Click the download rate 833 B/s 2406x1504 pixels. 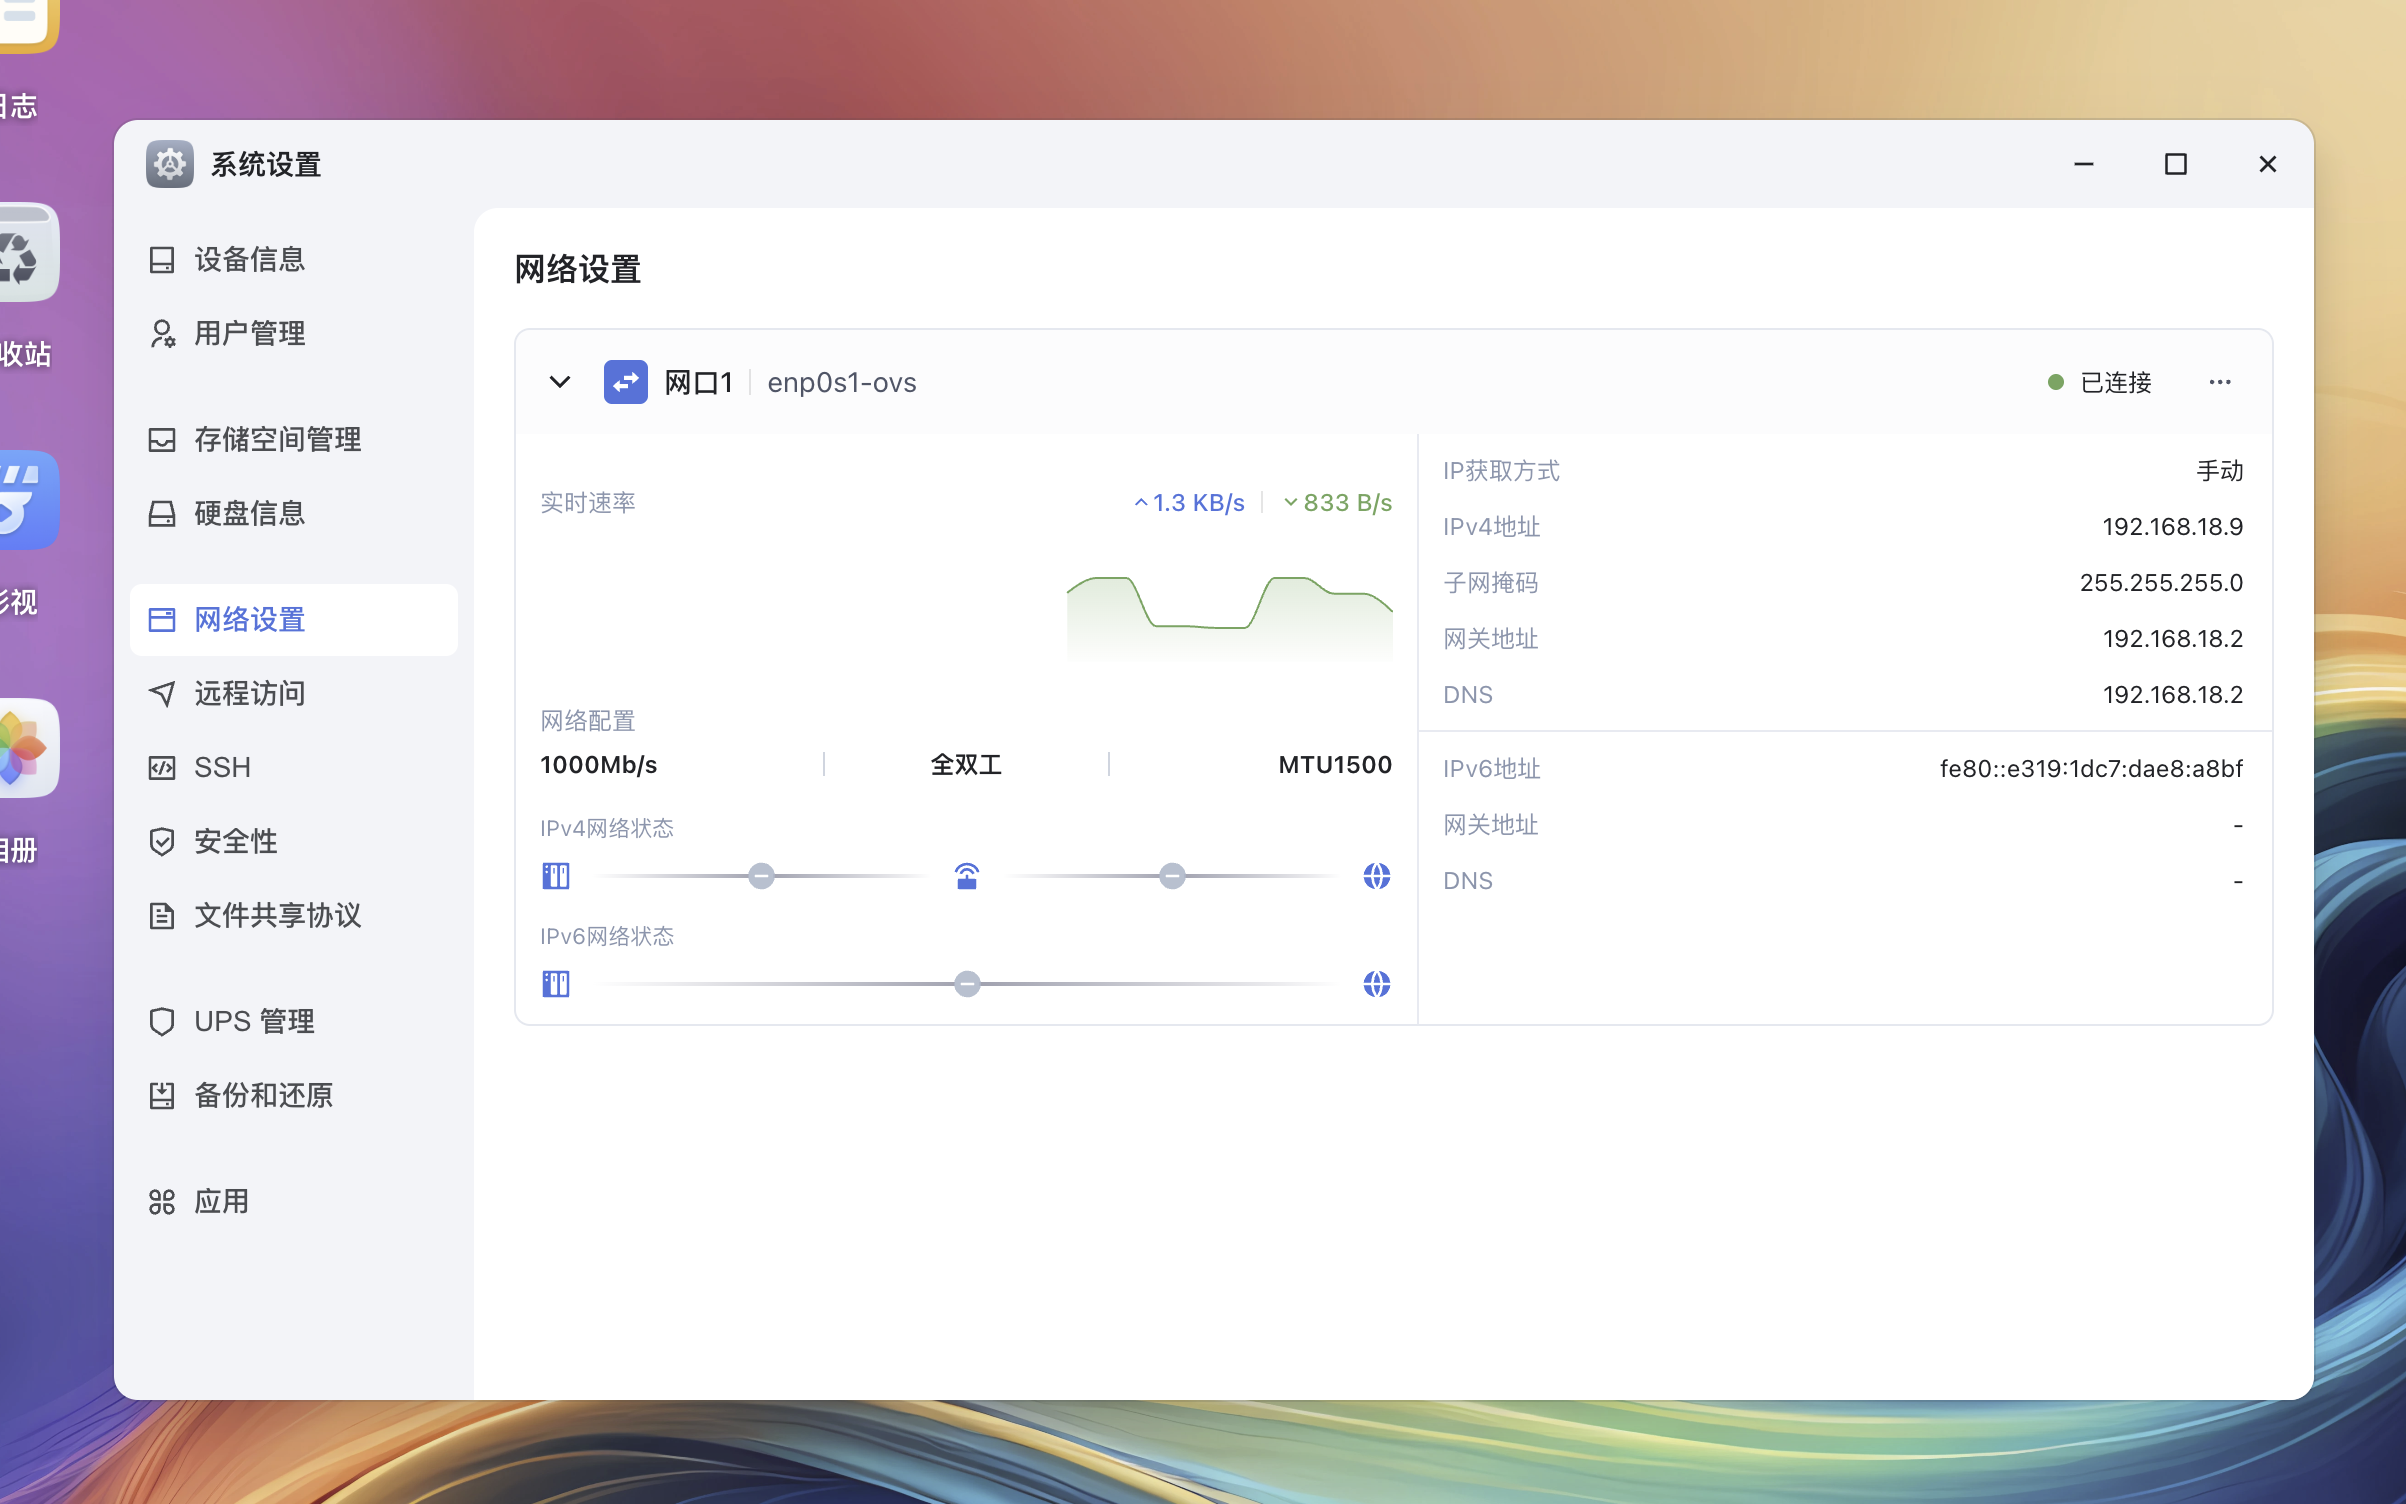(1338, 503)
